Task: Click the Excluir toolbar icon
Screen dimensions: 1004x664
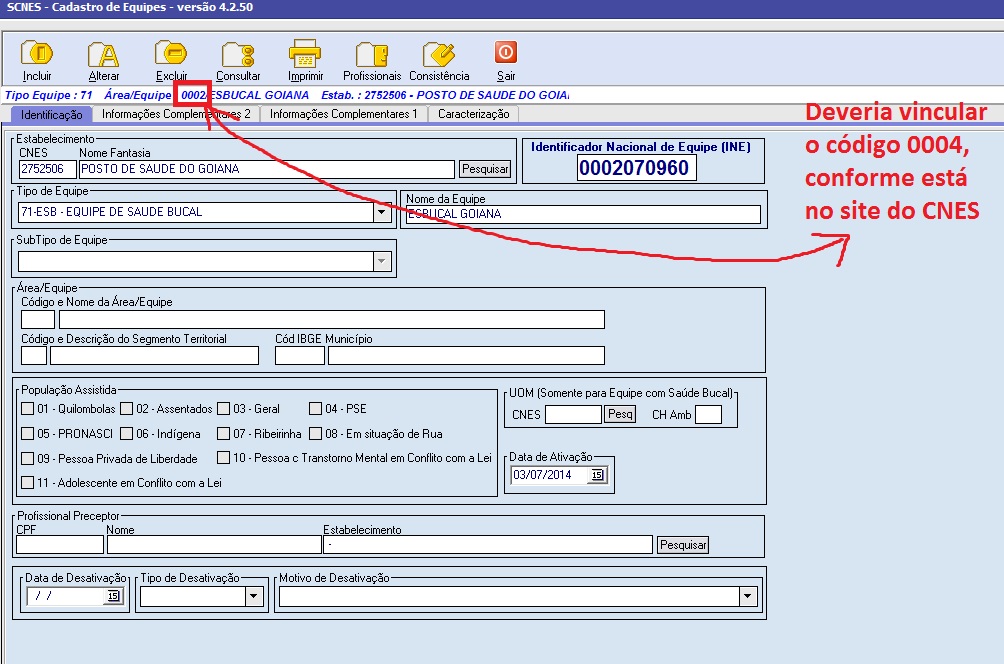Action: click(x=171, y=53)
